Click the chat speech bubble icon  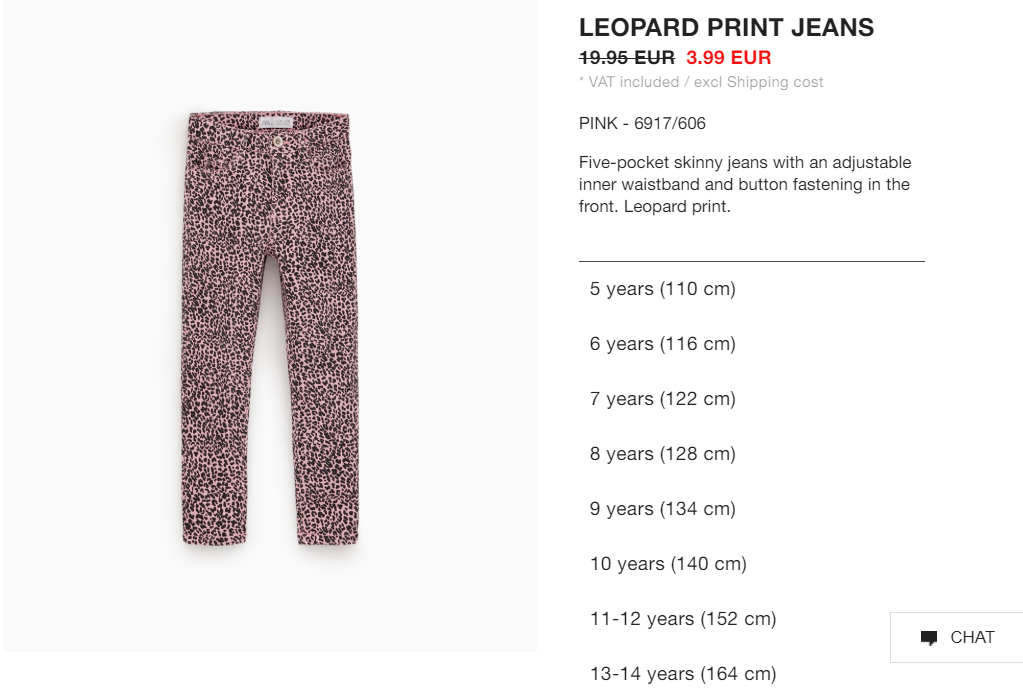pos(928,637)
